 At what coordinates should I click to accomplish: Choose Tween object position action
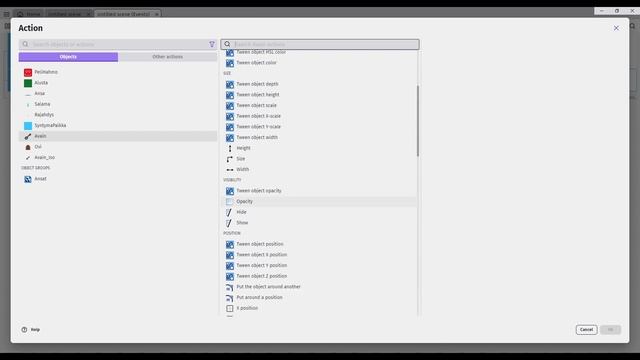(x=319, y=244)
